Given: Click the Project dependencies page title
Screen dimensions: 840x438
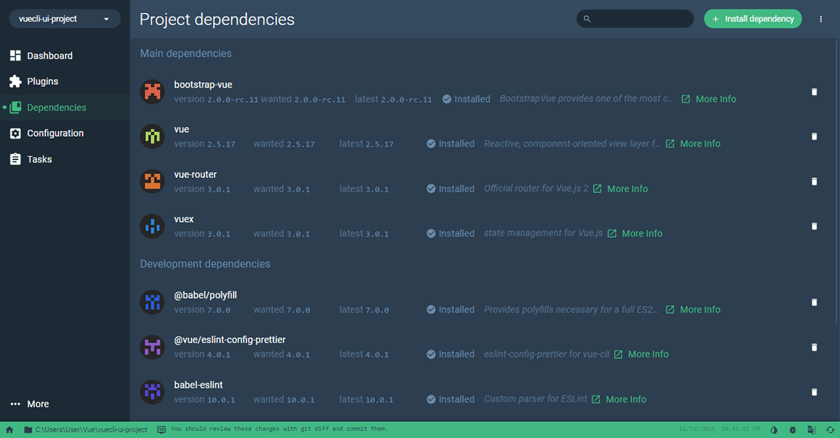Looking at the screenshot, I should point(217,19).
